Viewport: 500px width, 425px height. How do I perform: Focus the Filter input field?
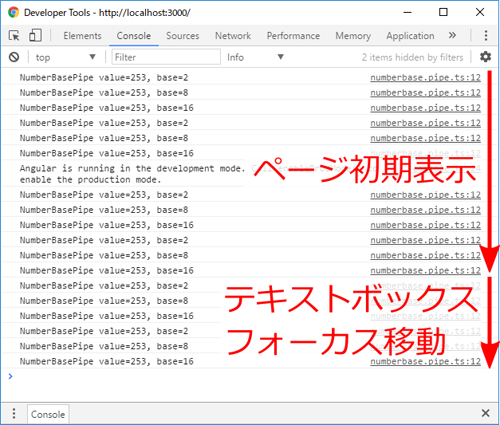tap(166, 57)
